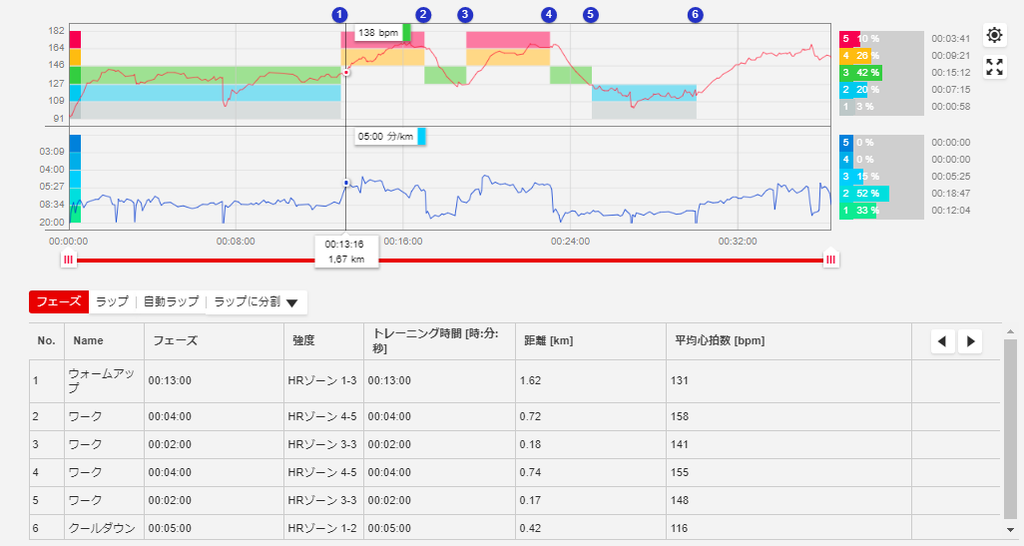Screen dimensions: 1024x546
Task: Click distance value 0.74
Action: click(x=530, y=472)
